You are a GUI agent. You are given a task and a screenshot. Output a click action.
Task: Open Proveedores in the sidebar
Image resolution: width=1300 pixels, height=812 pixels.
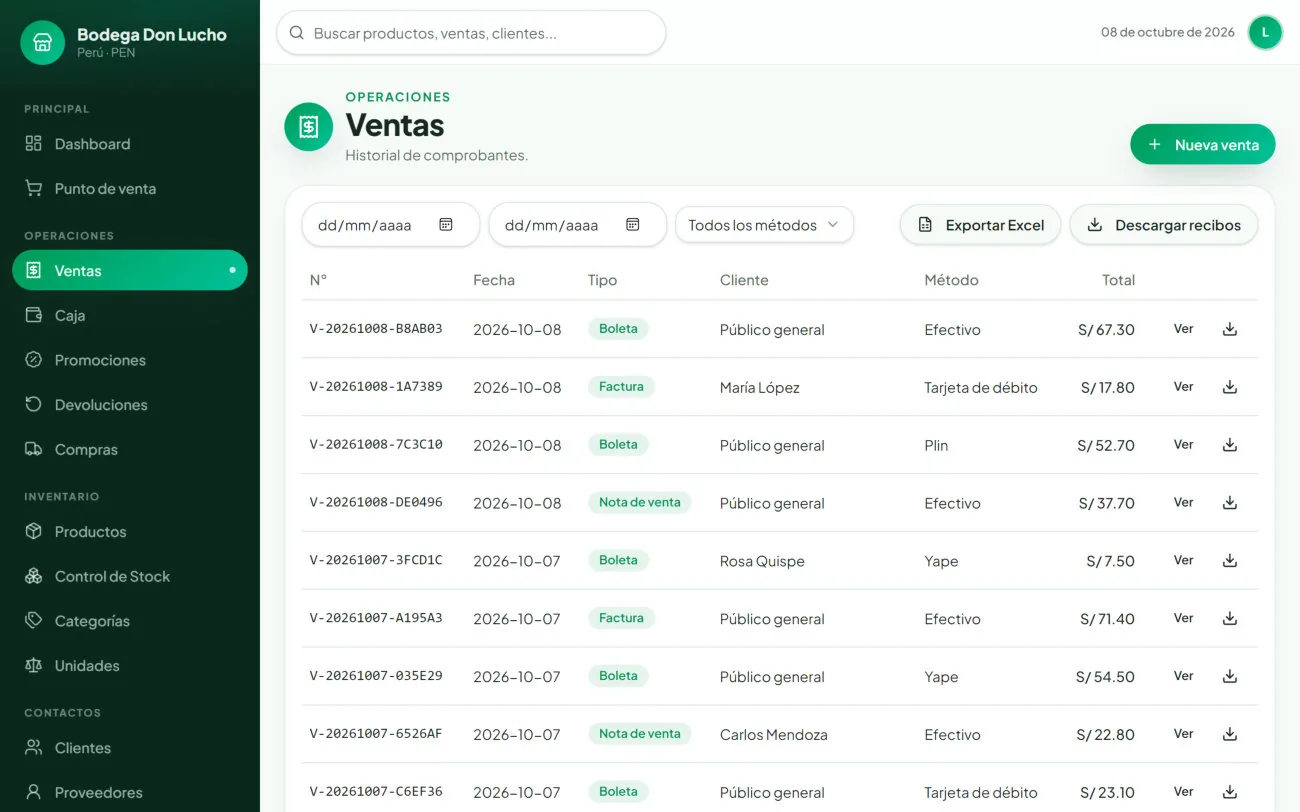[130, 793]
